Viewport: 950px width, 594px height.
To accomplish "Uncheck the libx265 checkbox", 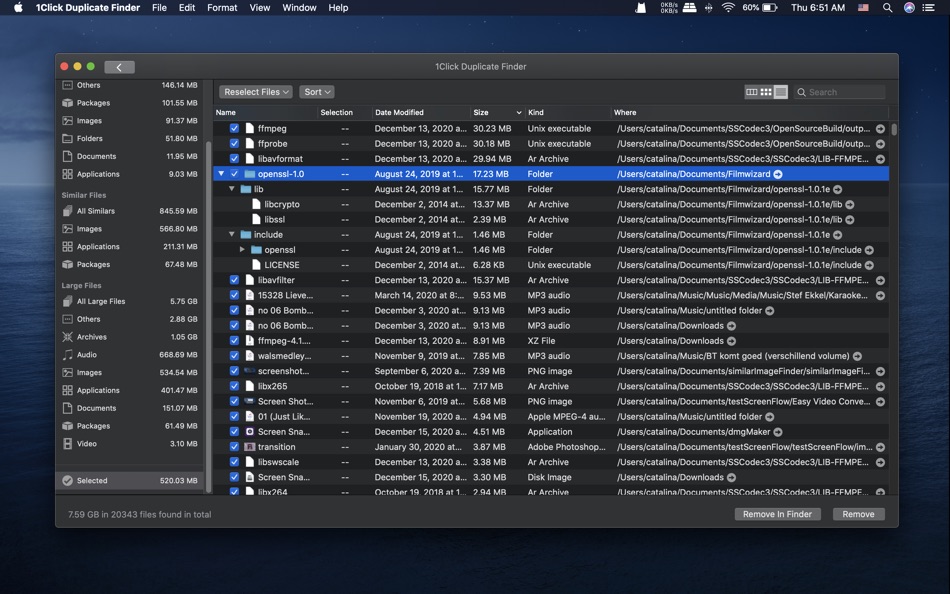I will 234,386.
